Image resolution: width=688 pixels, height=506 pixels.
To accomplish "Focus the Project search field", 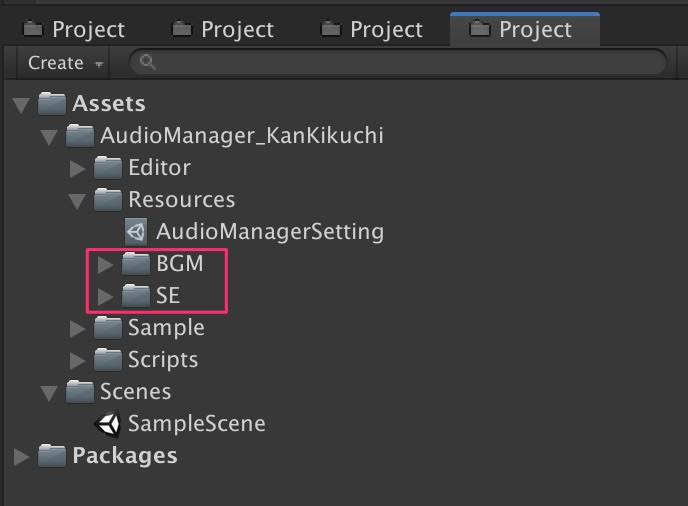I will 400,63.
